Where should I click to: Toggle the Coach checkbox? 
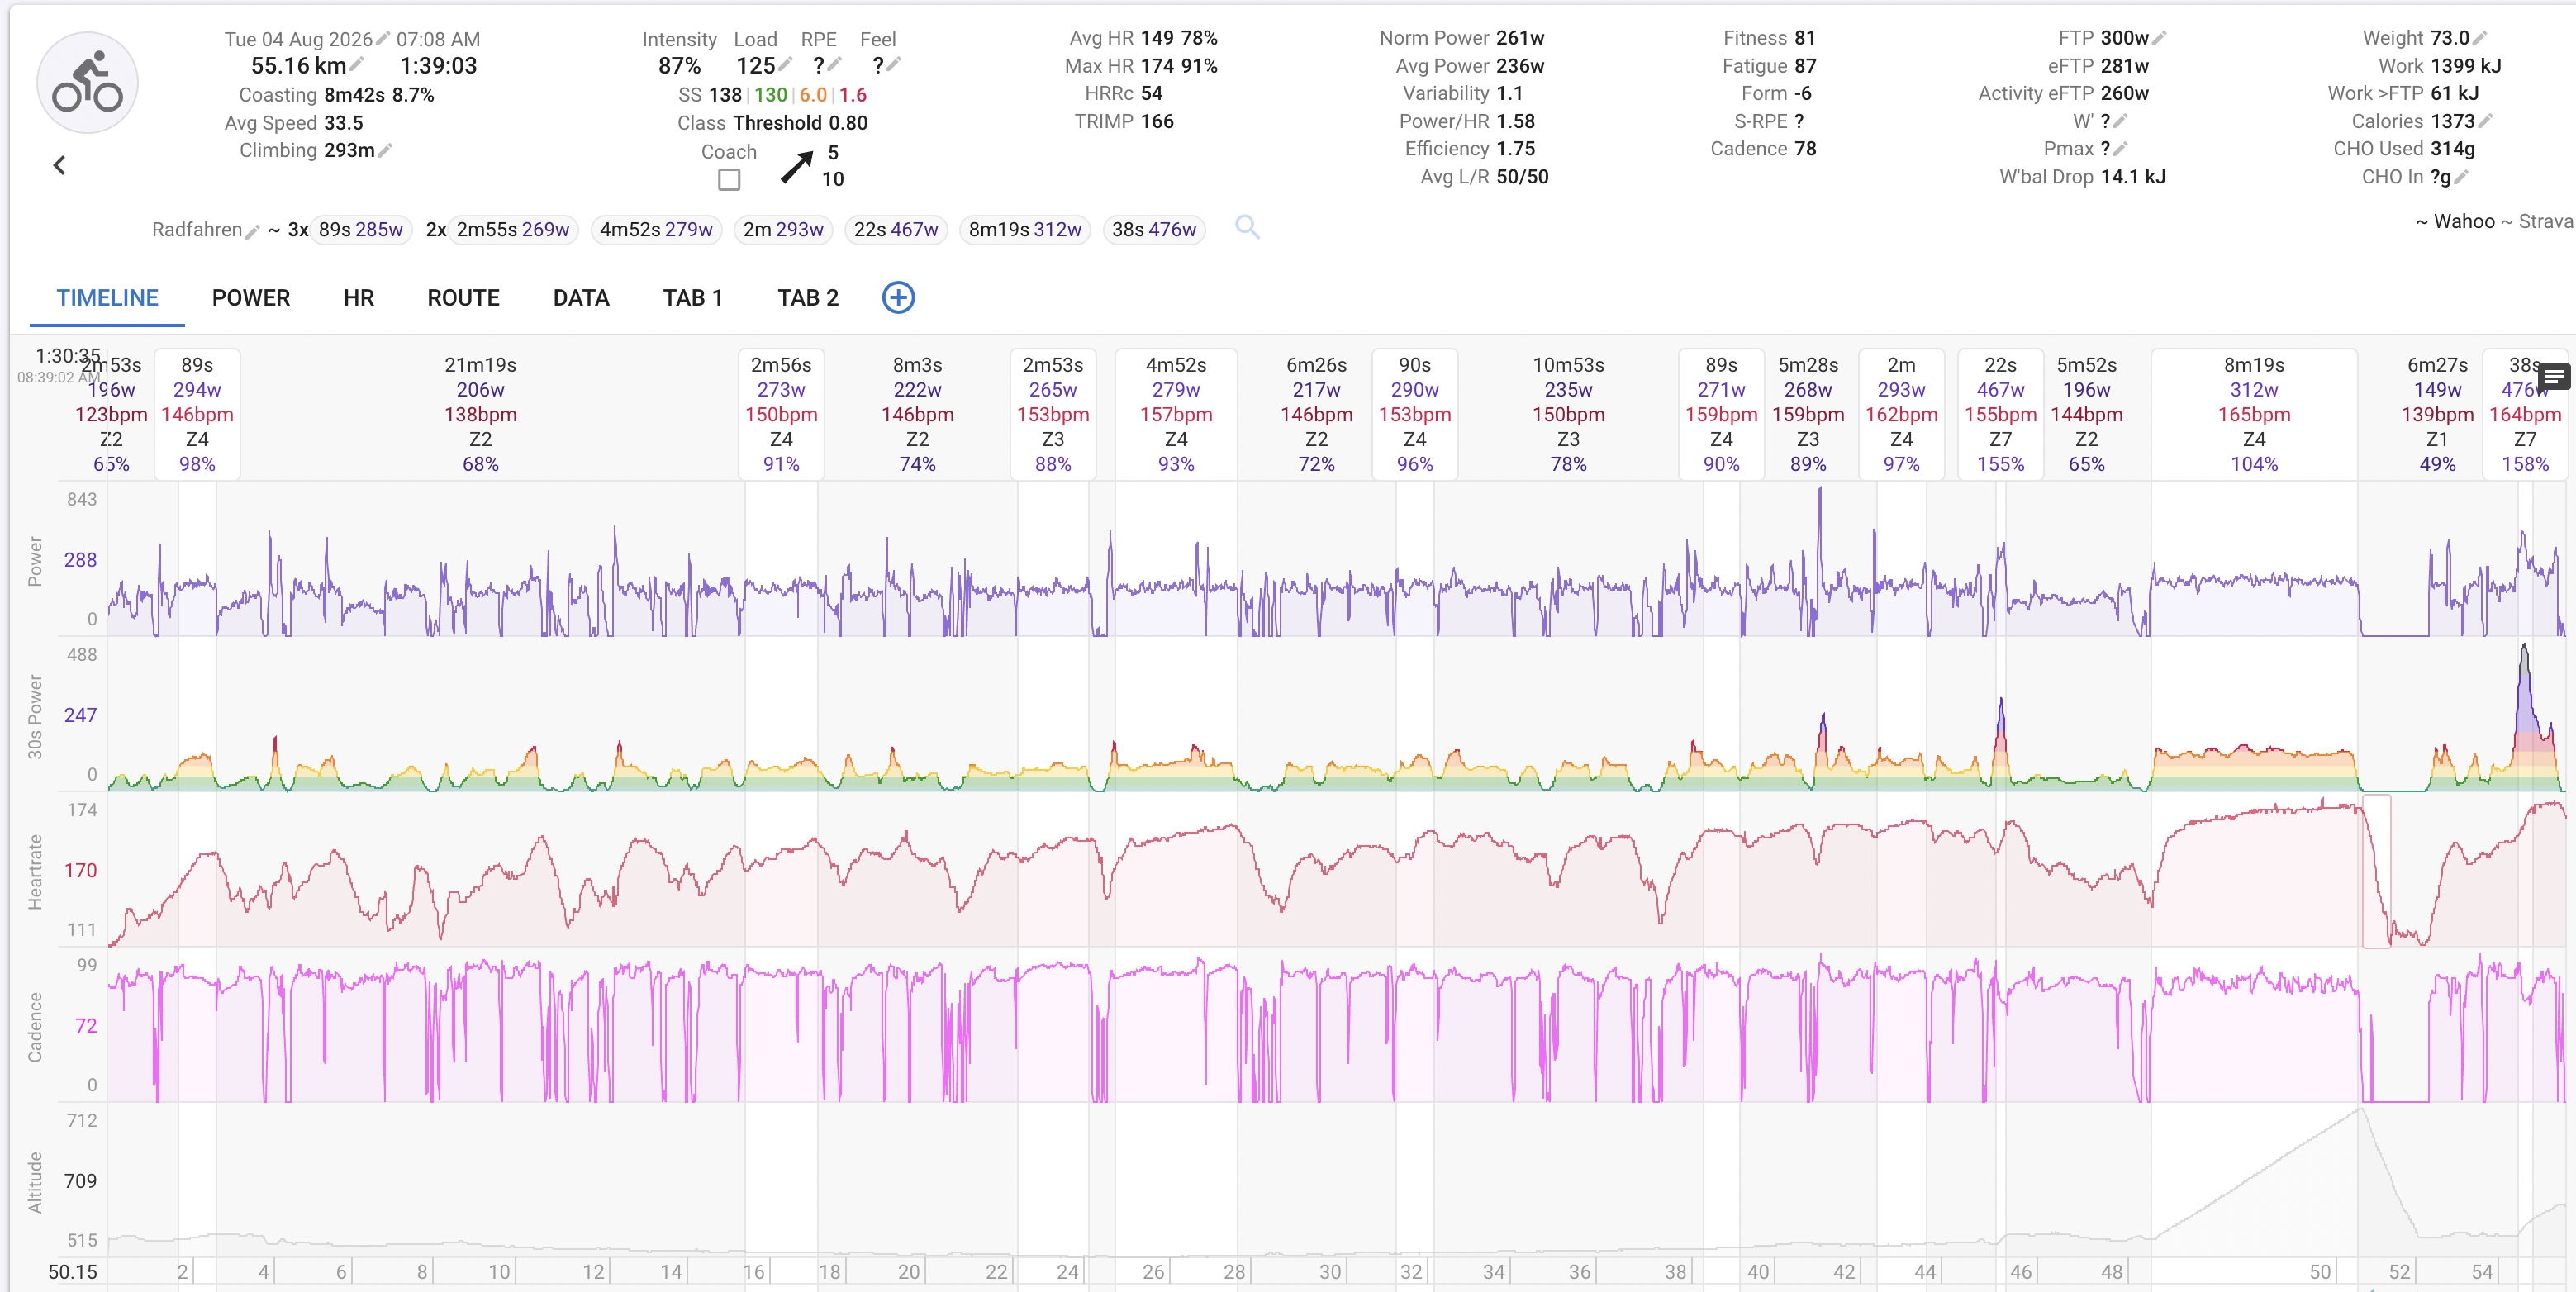coord(729,180)
